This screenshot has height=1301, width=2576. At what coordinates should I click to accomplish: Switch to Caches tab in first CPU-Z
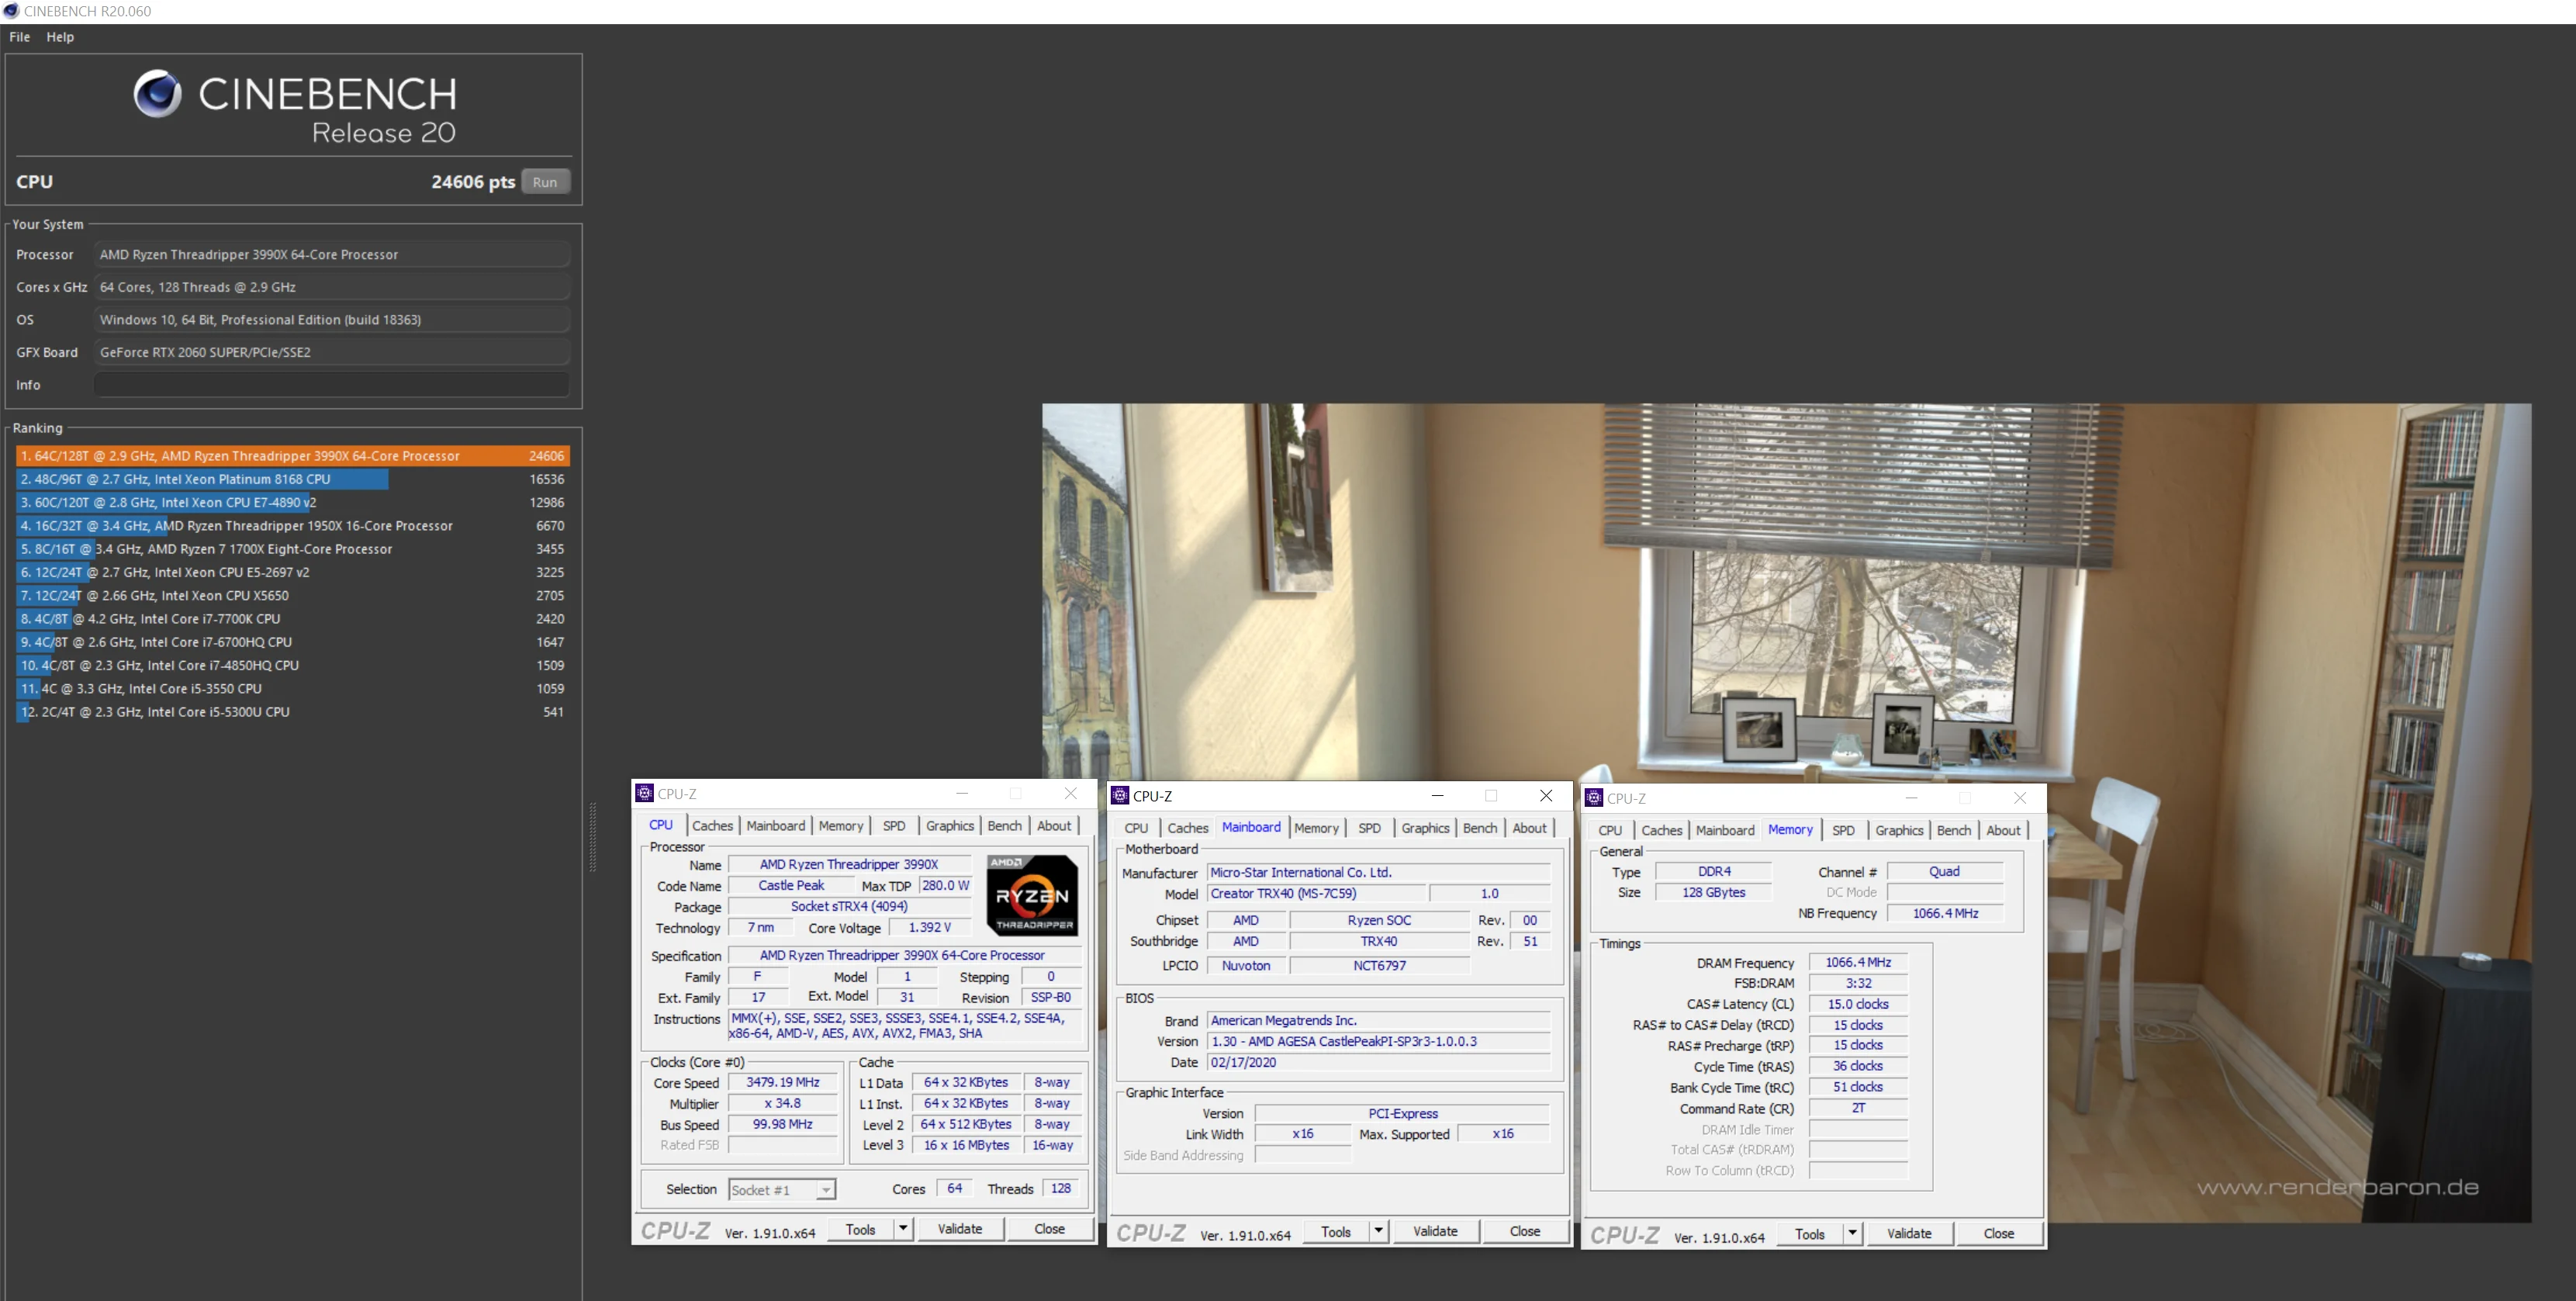tap(713, 826)
